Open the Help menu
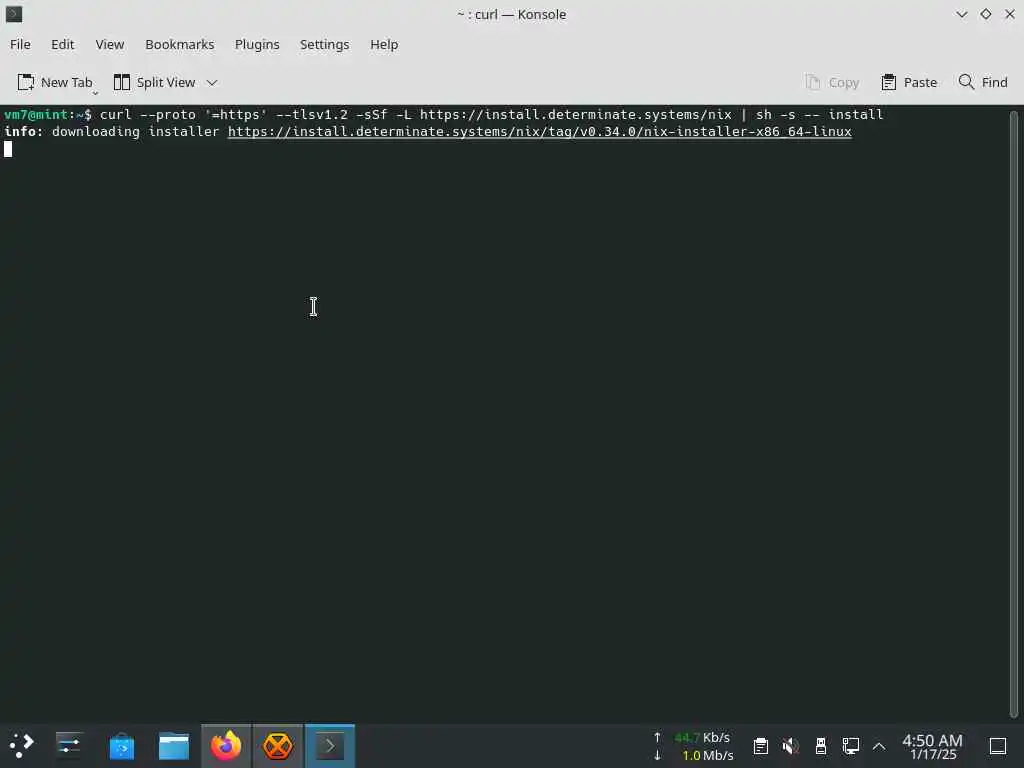The width and height of the screenshot is (1024, 768). click(x=384, y=44)
